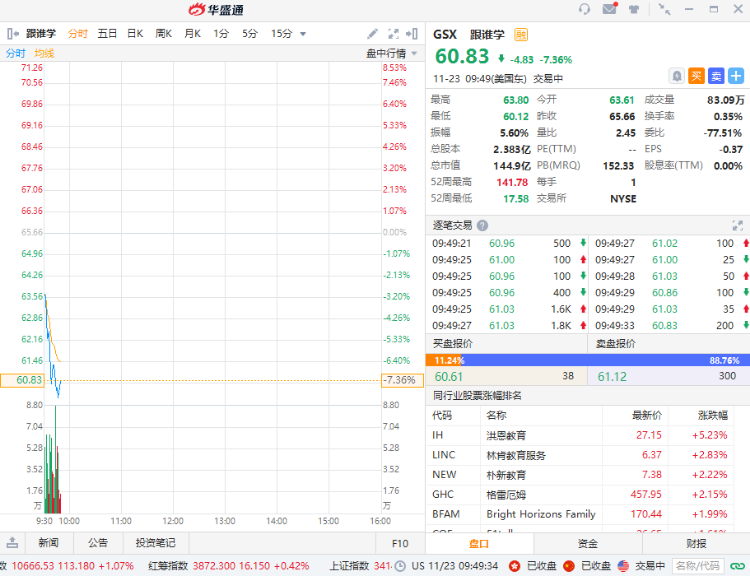Click the 名称/代码 search field
The height and width of the screenshot is (576, 750).
pos(698,566)
